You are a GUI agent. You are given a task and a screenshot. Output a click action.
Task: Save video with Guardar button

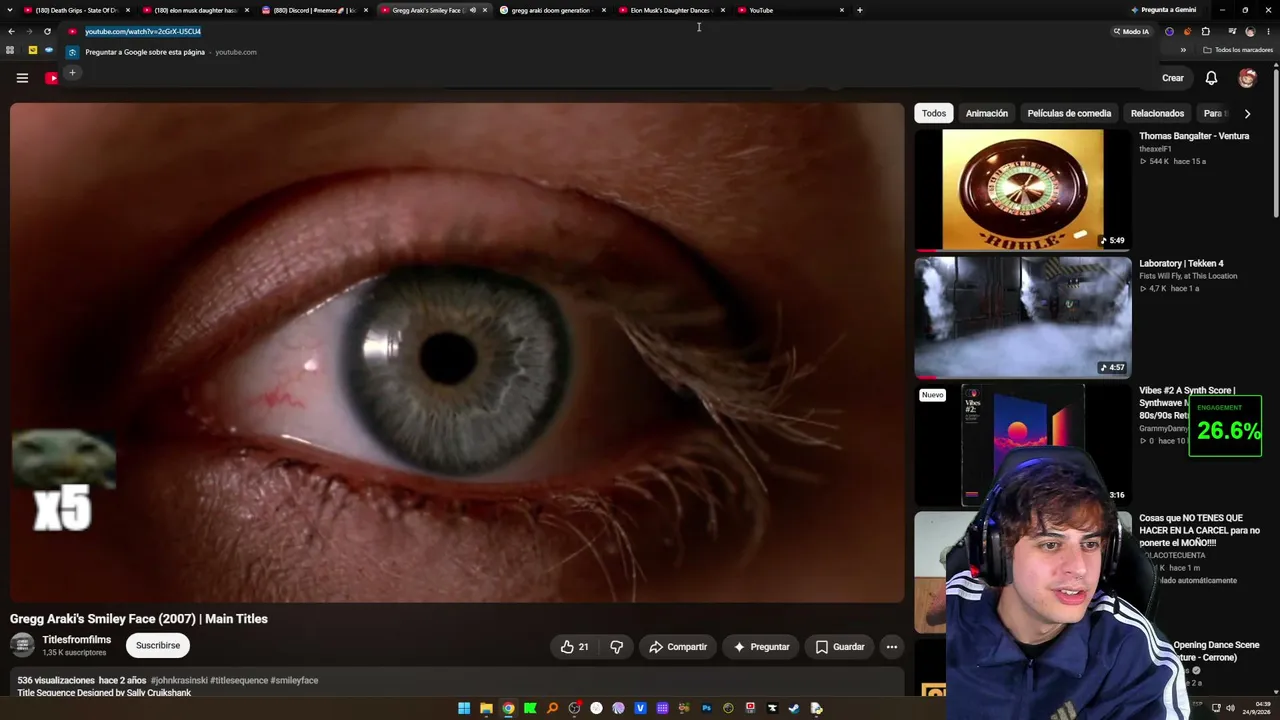point(840,647)
